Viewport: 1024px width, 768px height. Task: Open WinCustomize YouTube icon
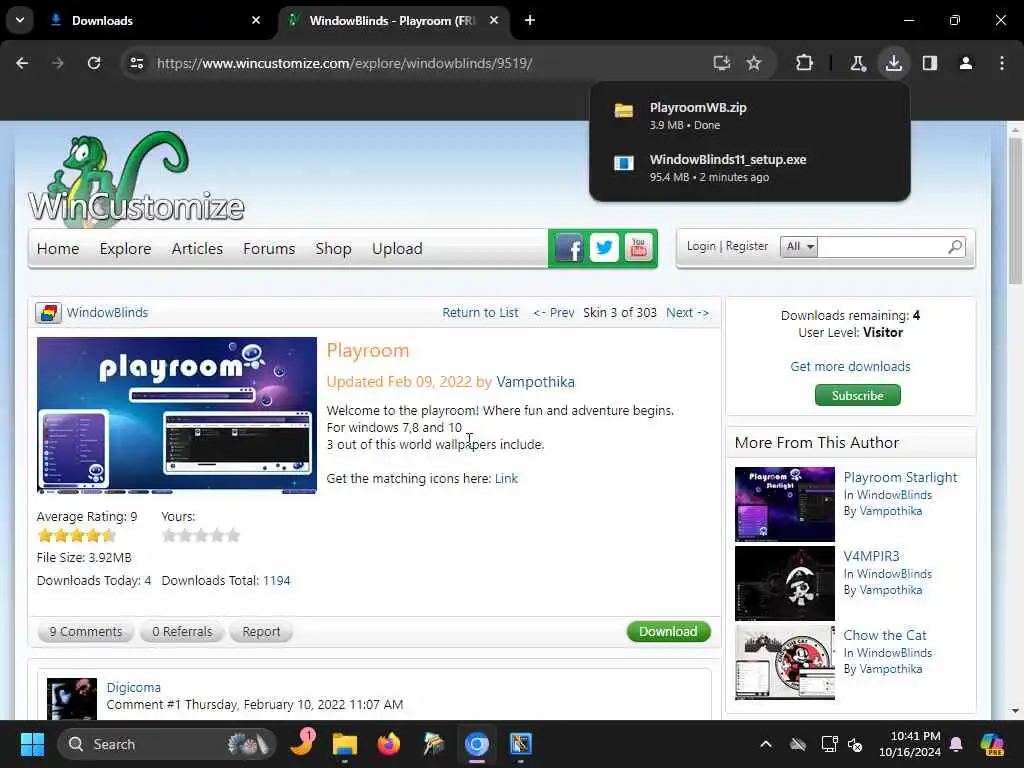coord(639,248)
